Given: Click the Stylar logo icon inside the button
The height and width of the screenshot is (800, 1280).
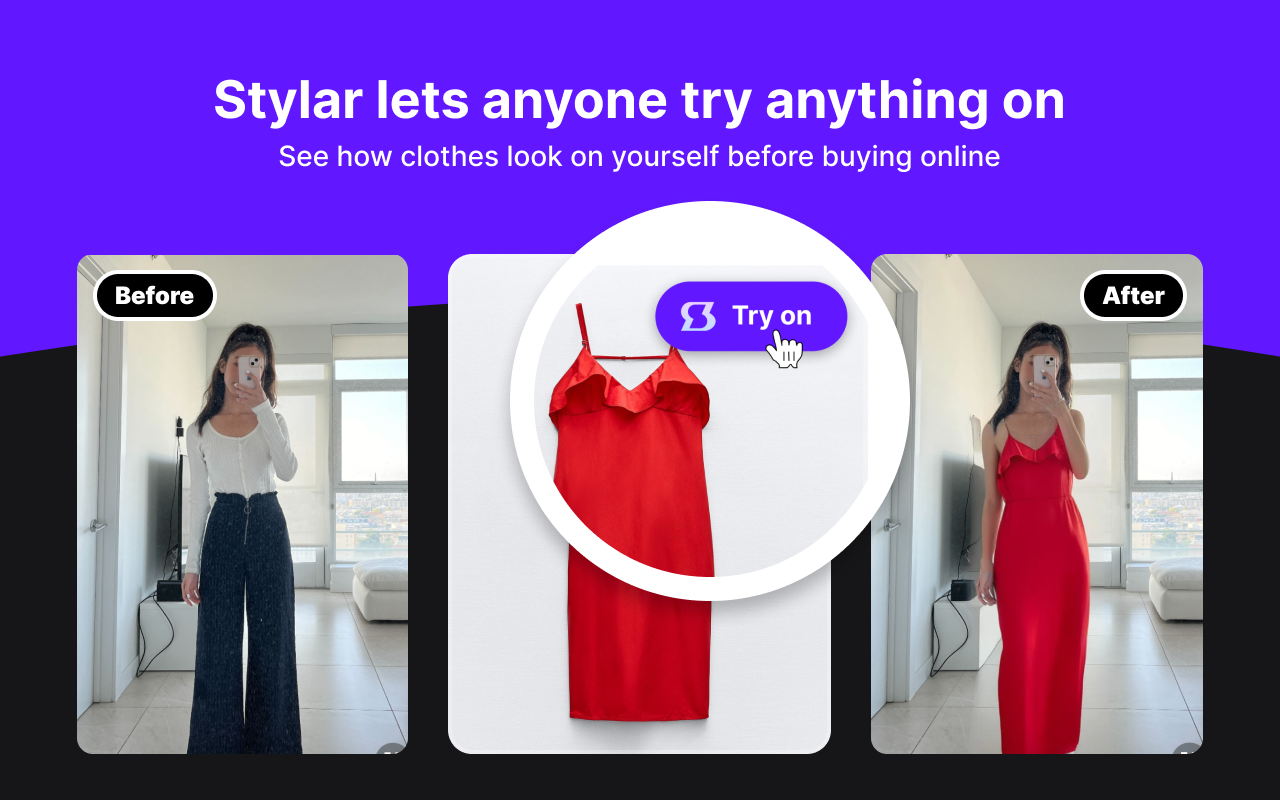Looking at the screenshot, I should click(698, 316).
